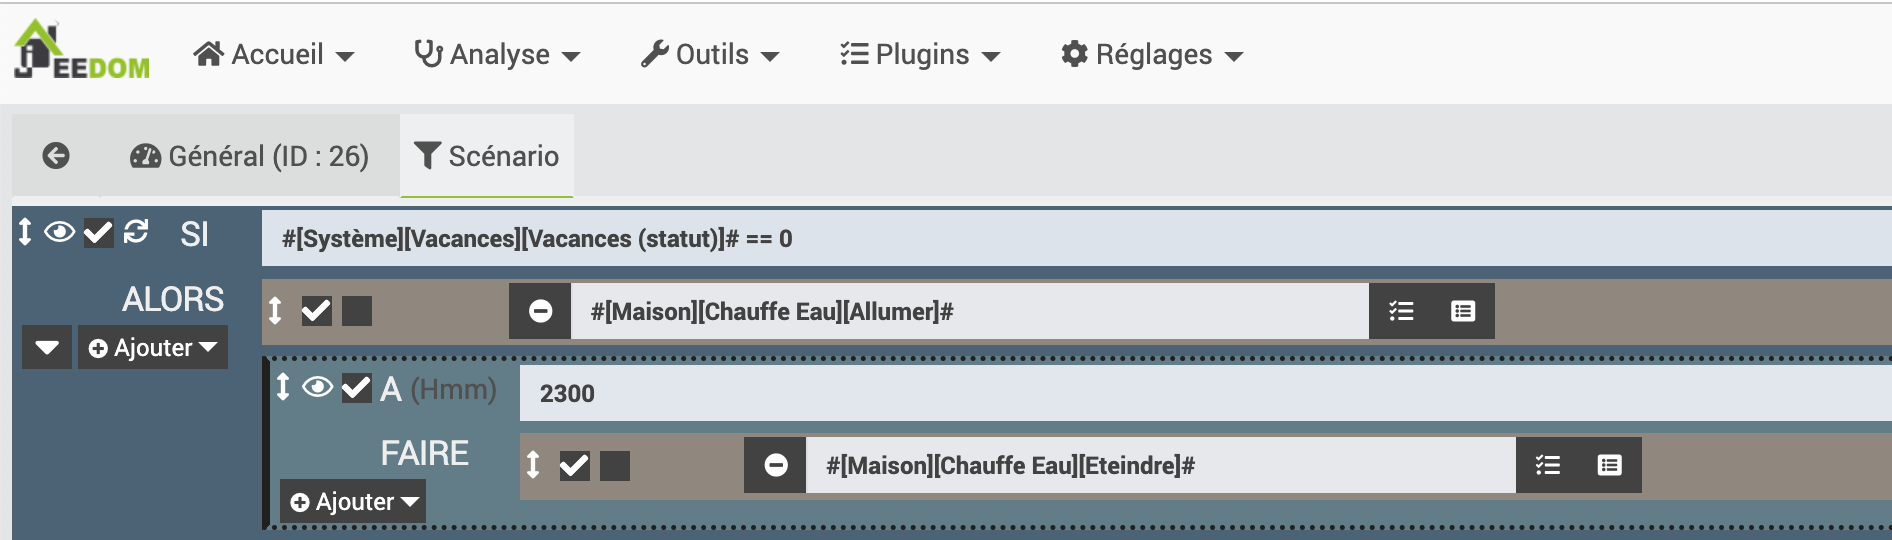The image size is (1892, 540).
Task: Open the Réglages menu
Action: tap(1152, 54)
